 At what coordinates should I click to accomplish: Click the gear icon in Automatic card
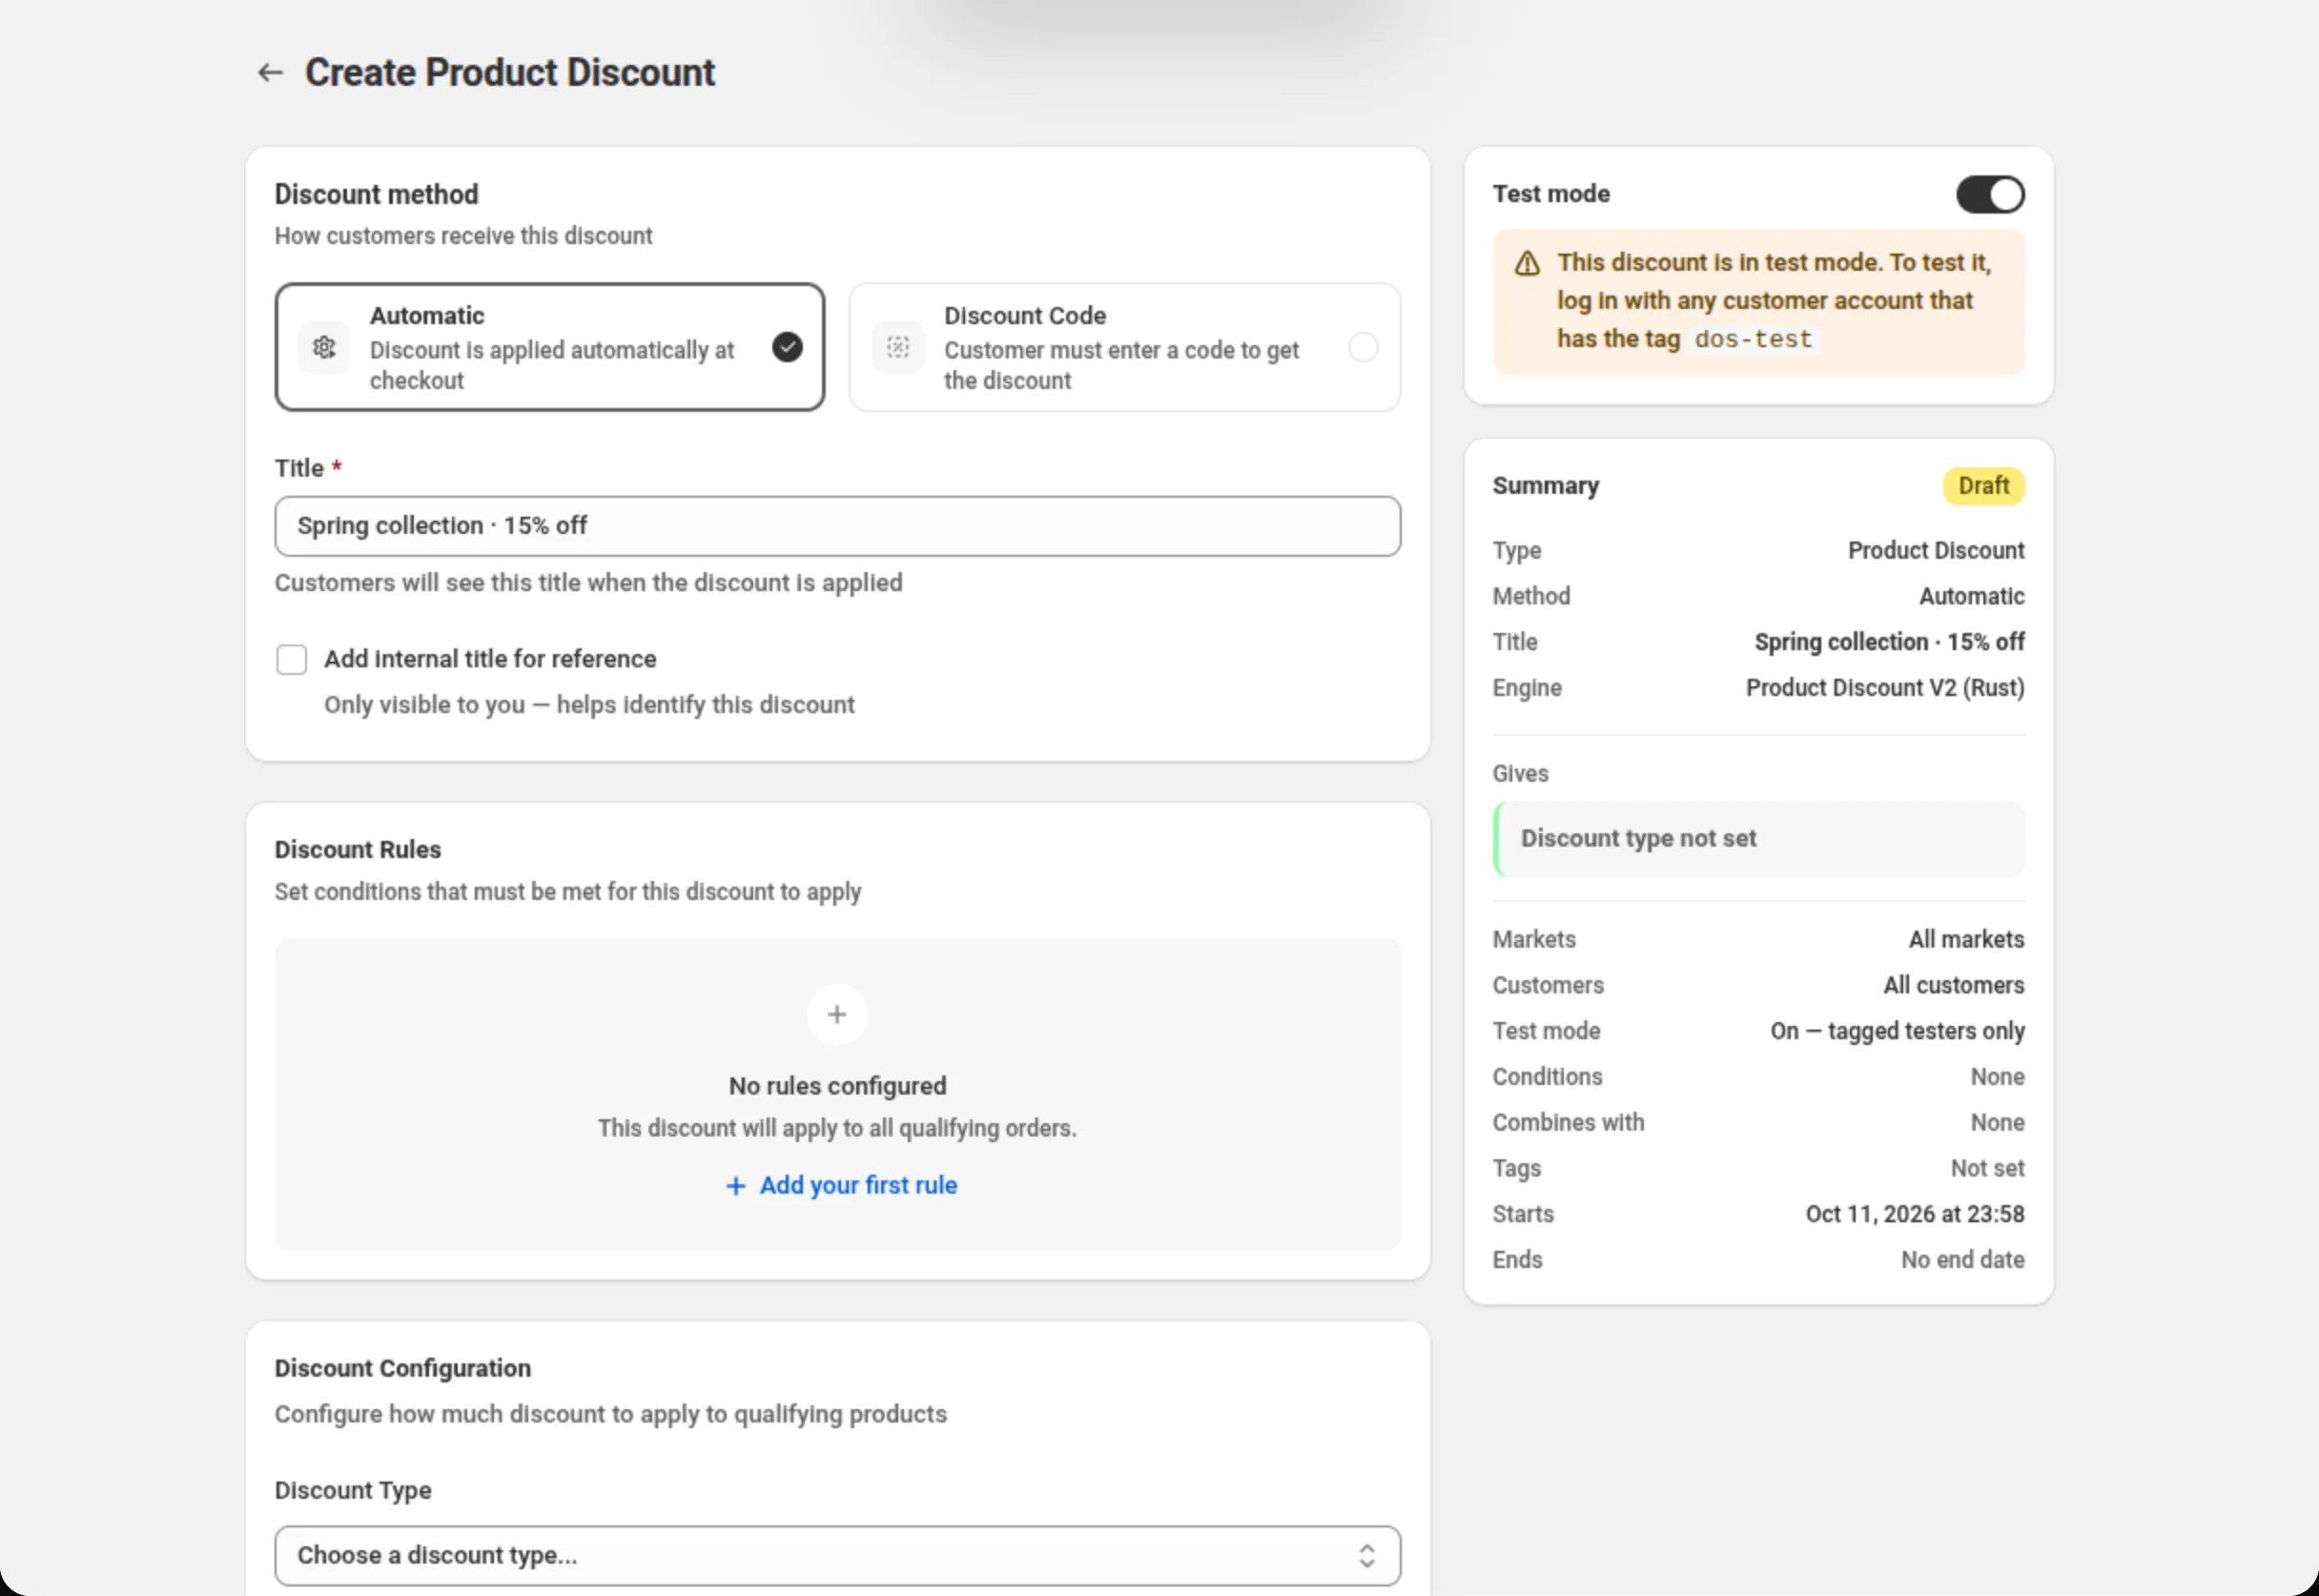point(324,347)
